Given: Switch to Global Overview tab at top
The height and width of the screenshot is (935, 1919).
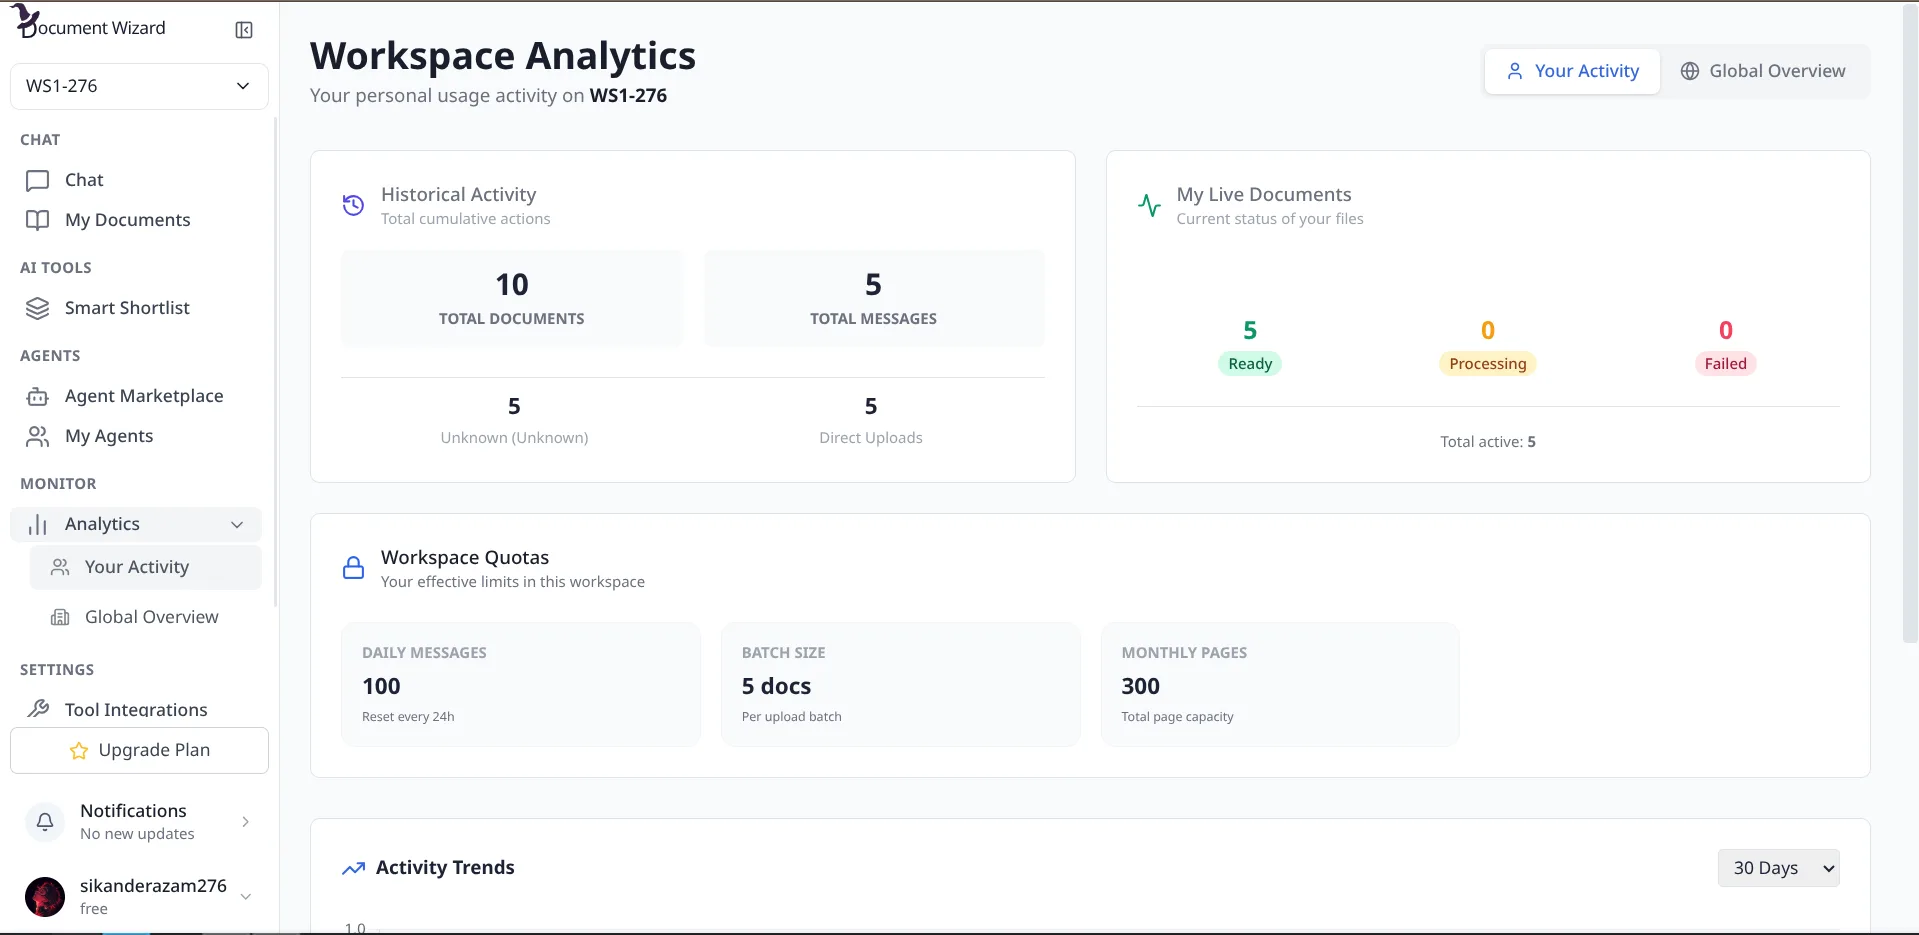Looking at the screenshot, I should tap(1763, 71).
